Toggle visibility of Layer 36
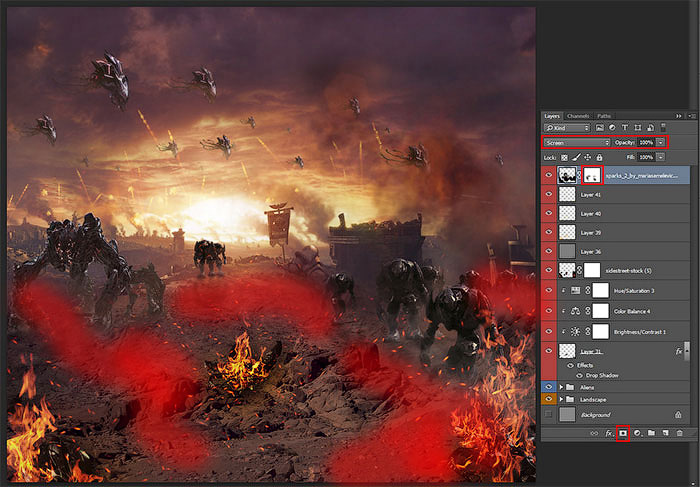This screenshot has width=700, height=487. (x=549, y=251)
